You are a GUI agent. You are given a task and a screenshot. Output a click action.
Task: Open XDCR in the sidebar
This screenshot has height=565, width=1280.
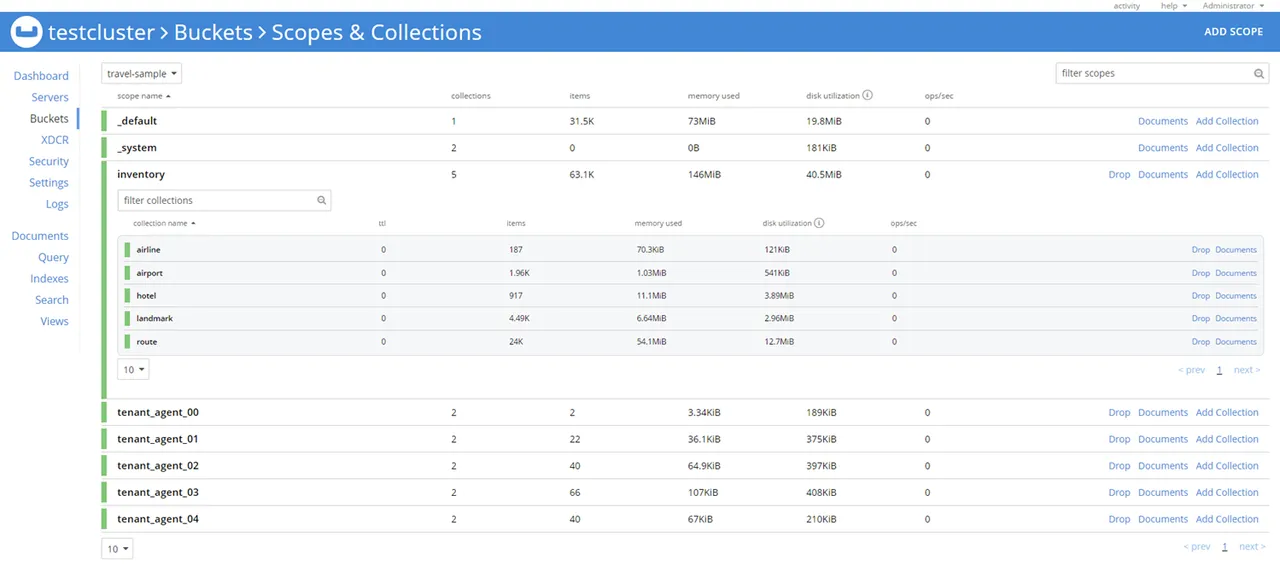tap(55, 140)
